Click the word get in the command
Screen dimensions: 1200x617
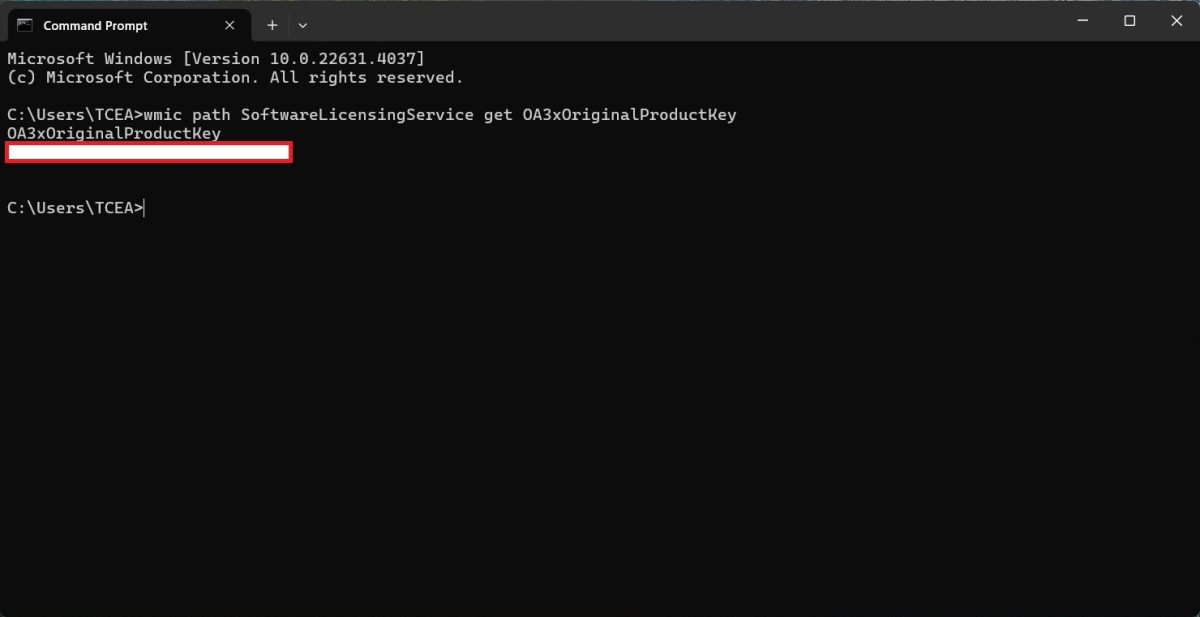tap(498, 115)
